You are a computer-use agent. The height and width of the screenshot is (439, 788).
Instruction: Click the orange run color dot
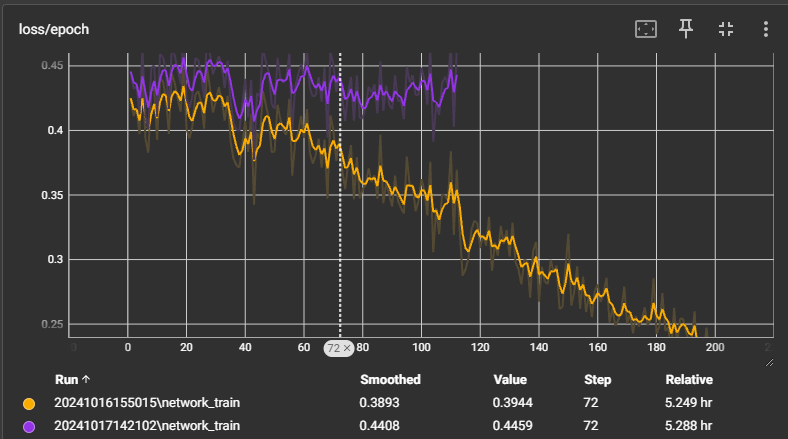click(29, 403)
